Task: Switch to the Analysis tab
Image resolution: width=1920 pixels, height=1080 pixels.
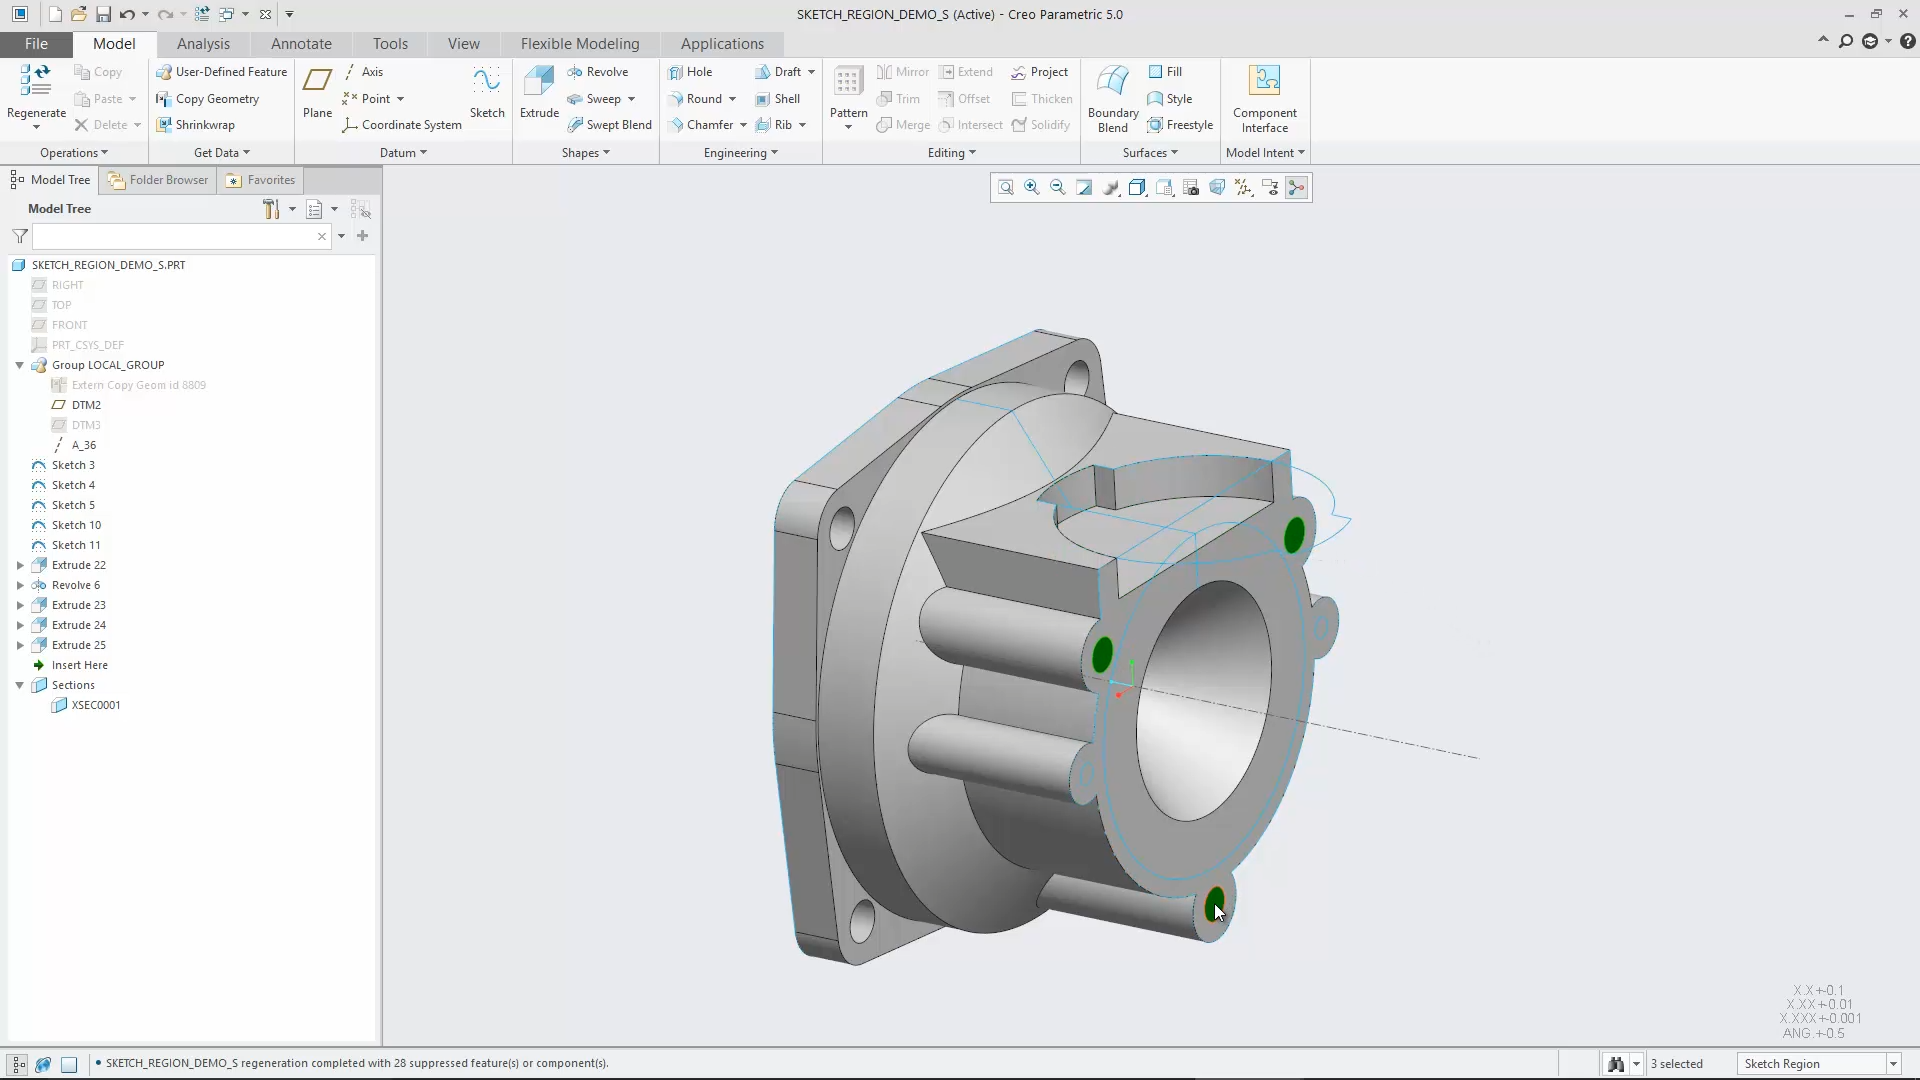Action: click(x=203, y=44)
